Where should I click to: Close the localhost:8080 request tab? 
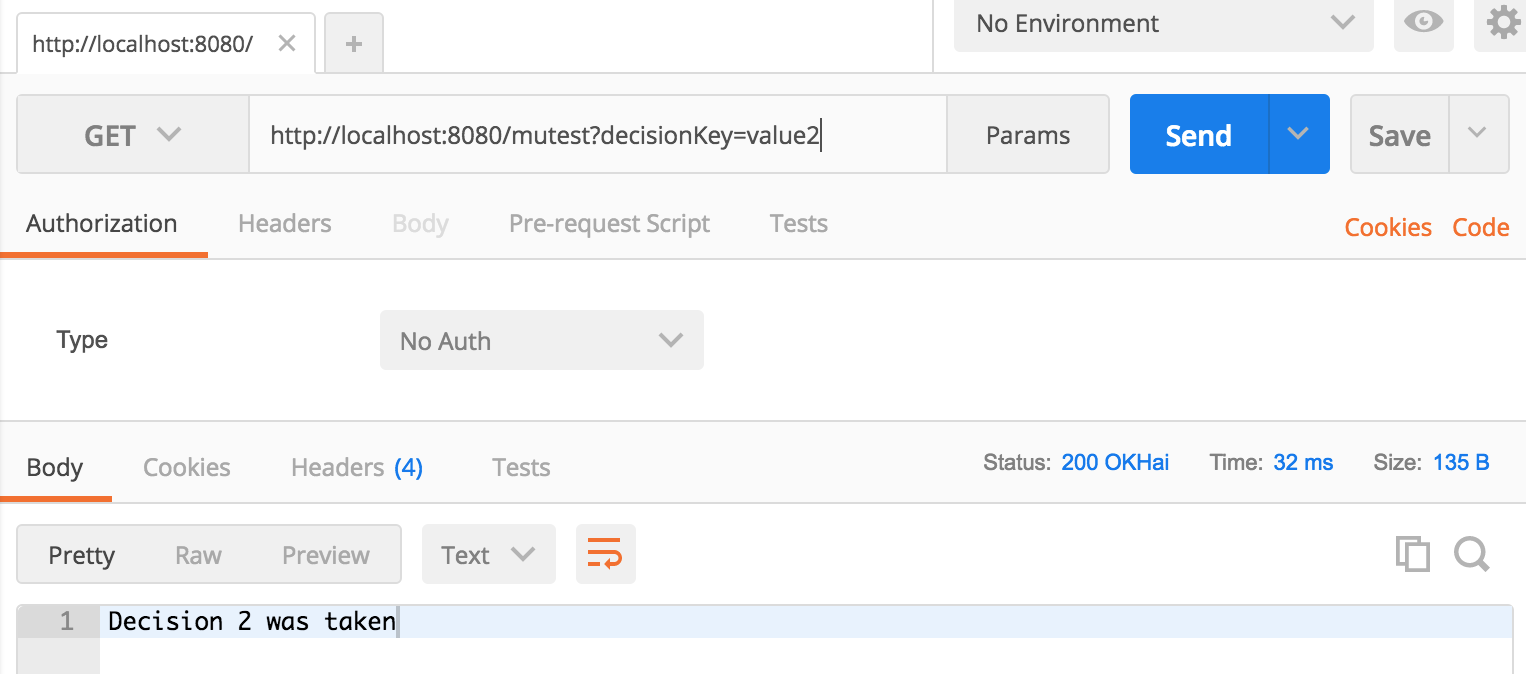287,44
